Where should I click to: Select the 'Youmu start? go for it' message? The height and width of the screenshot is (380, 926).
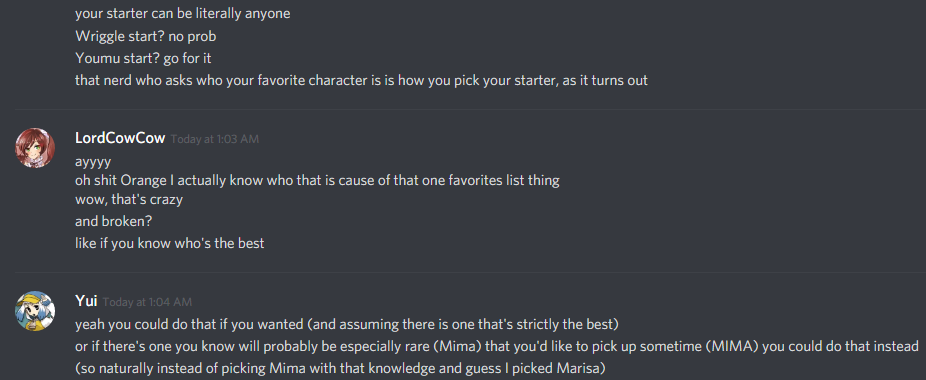(x=143, y=59)
